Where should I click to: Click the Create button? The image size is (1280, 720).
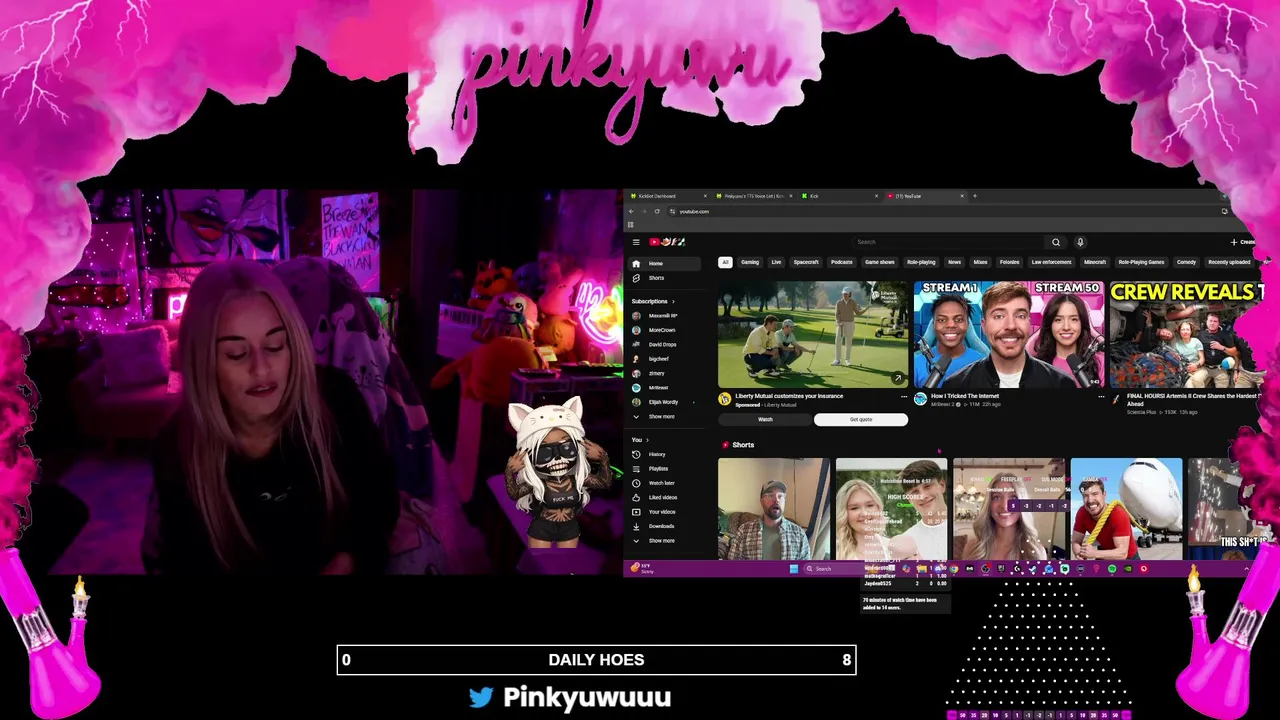(x=1243, y=242)
